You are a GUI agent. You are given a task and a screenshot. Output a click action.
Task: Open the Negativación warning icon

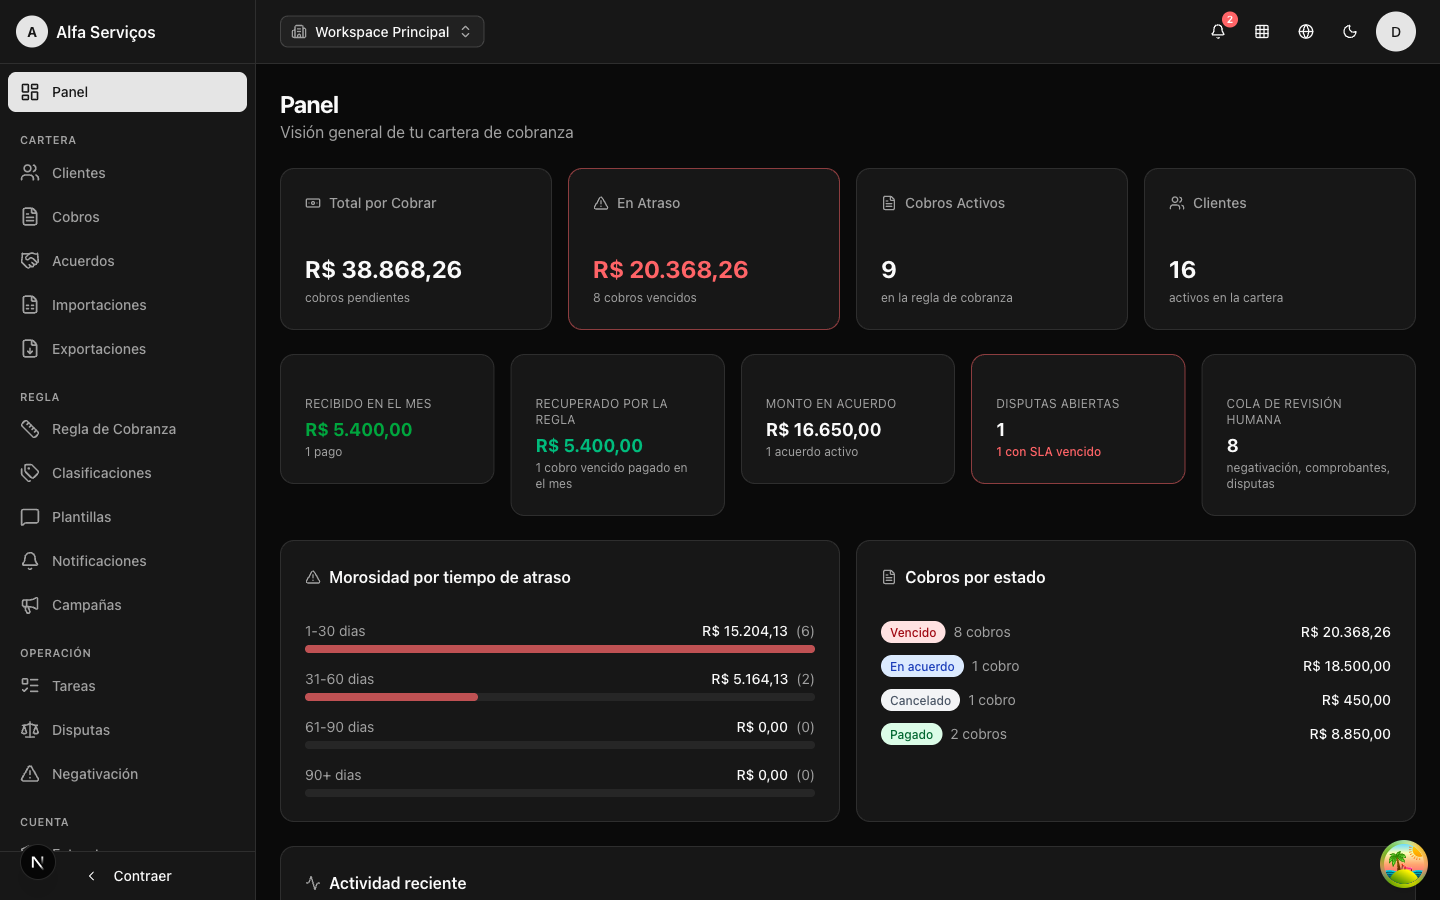point(30,774)
